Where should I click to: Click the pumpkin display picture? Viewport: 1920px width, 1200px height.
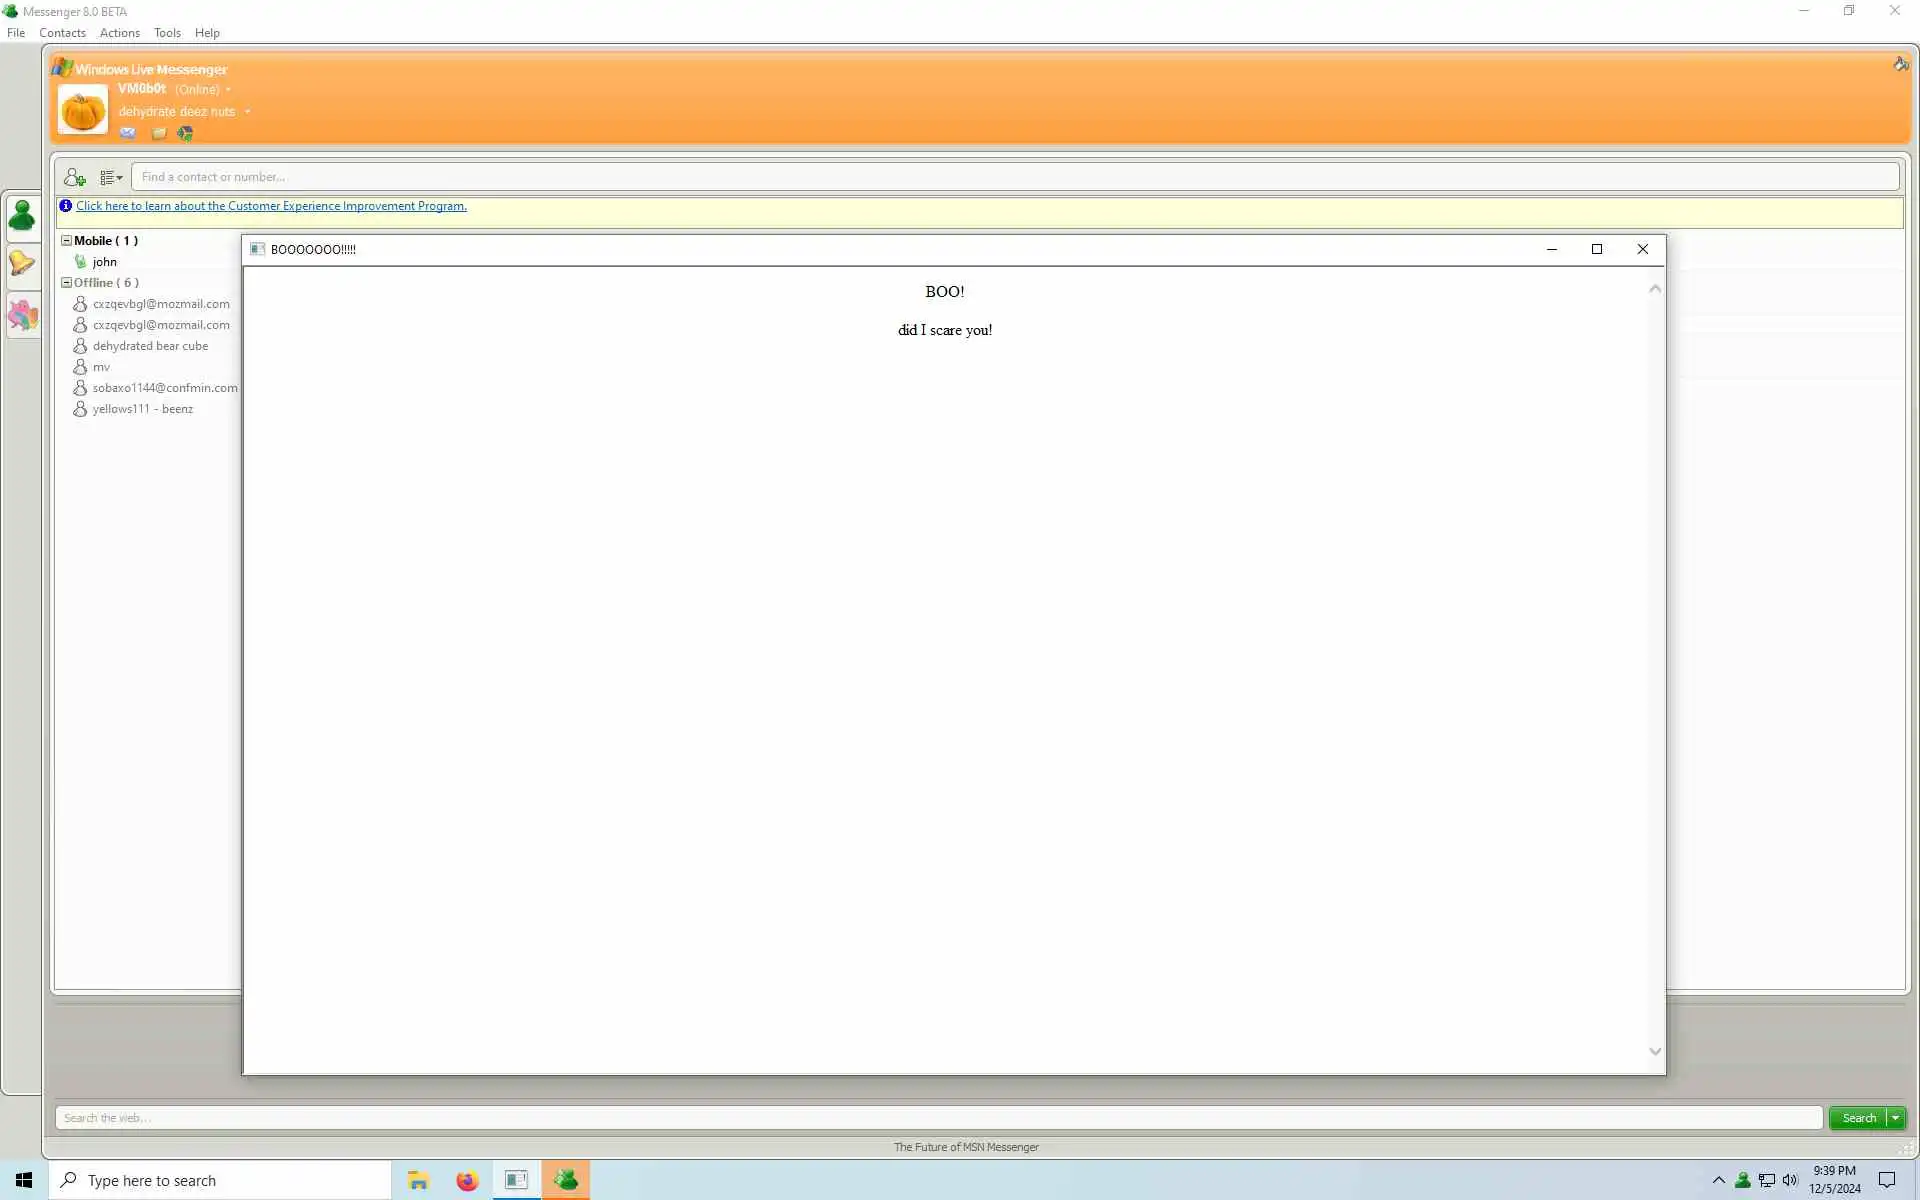(x=83, y=109)
